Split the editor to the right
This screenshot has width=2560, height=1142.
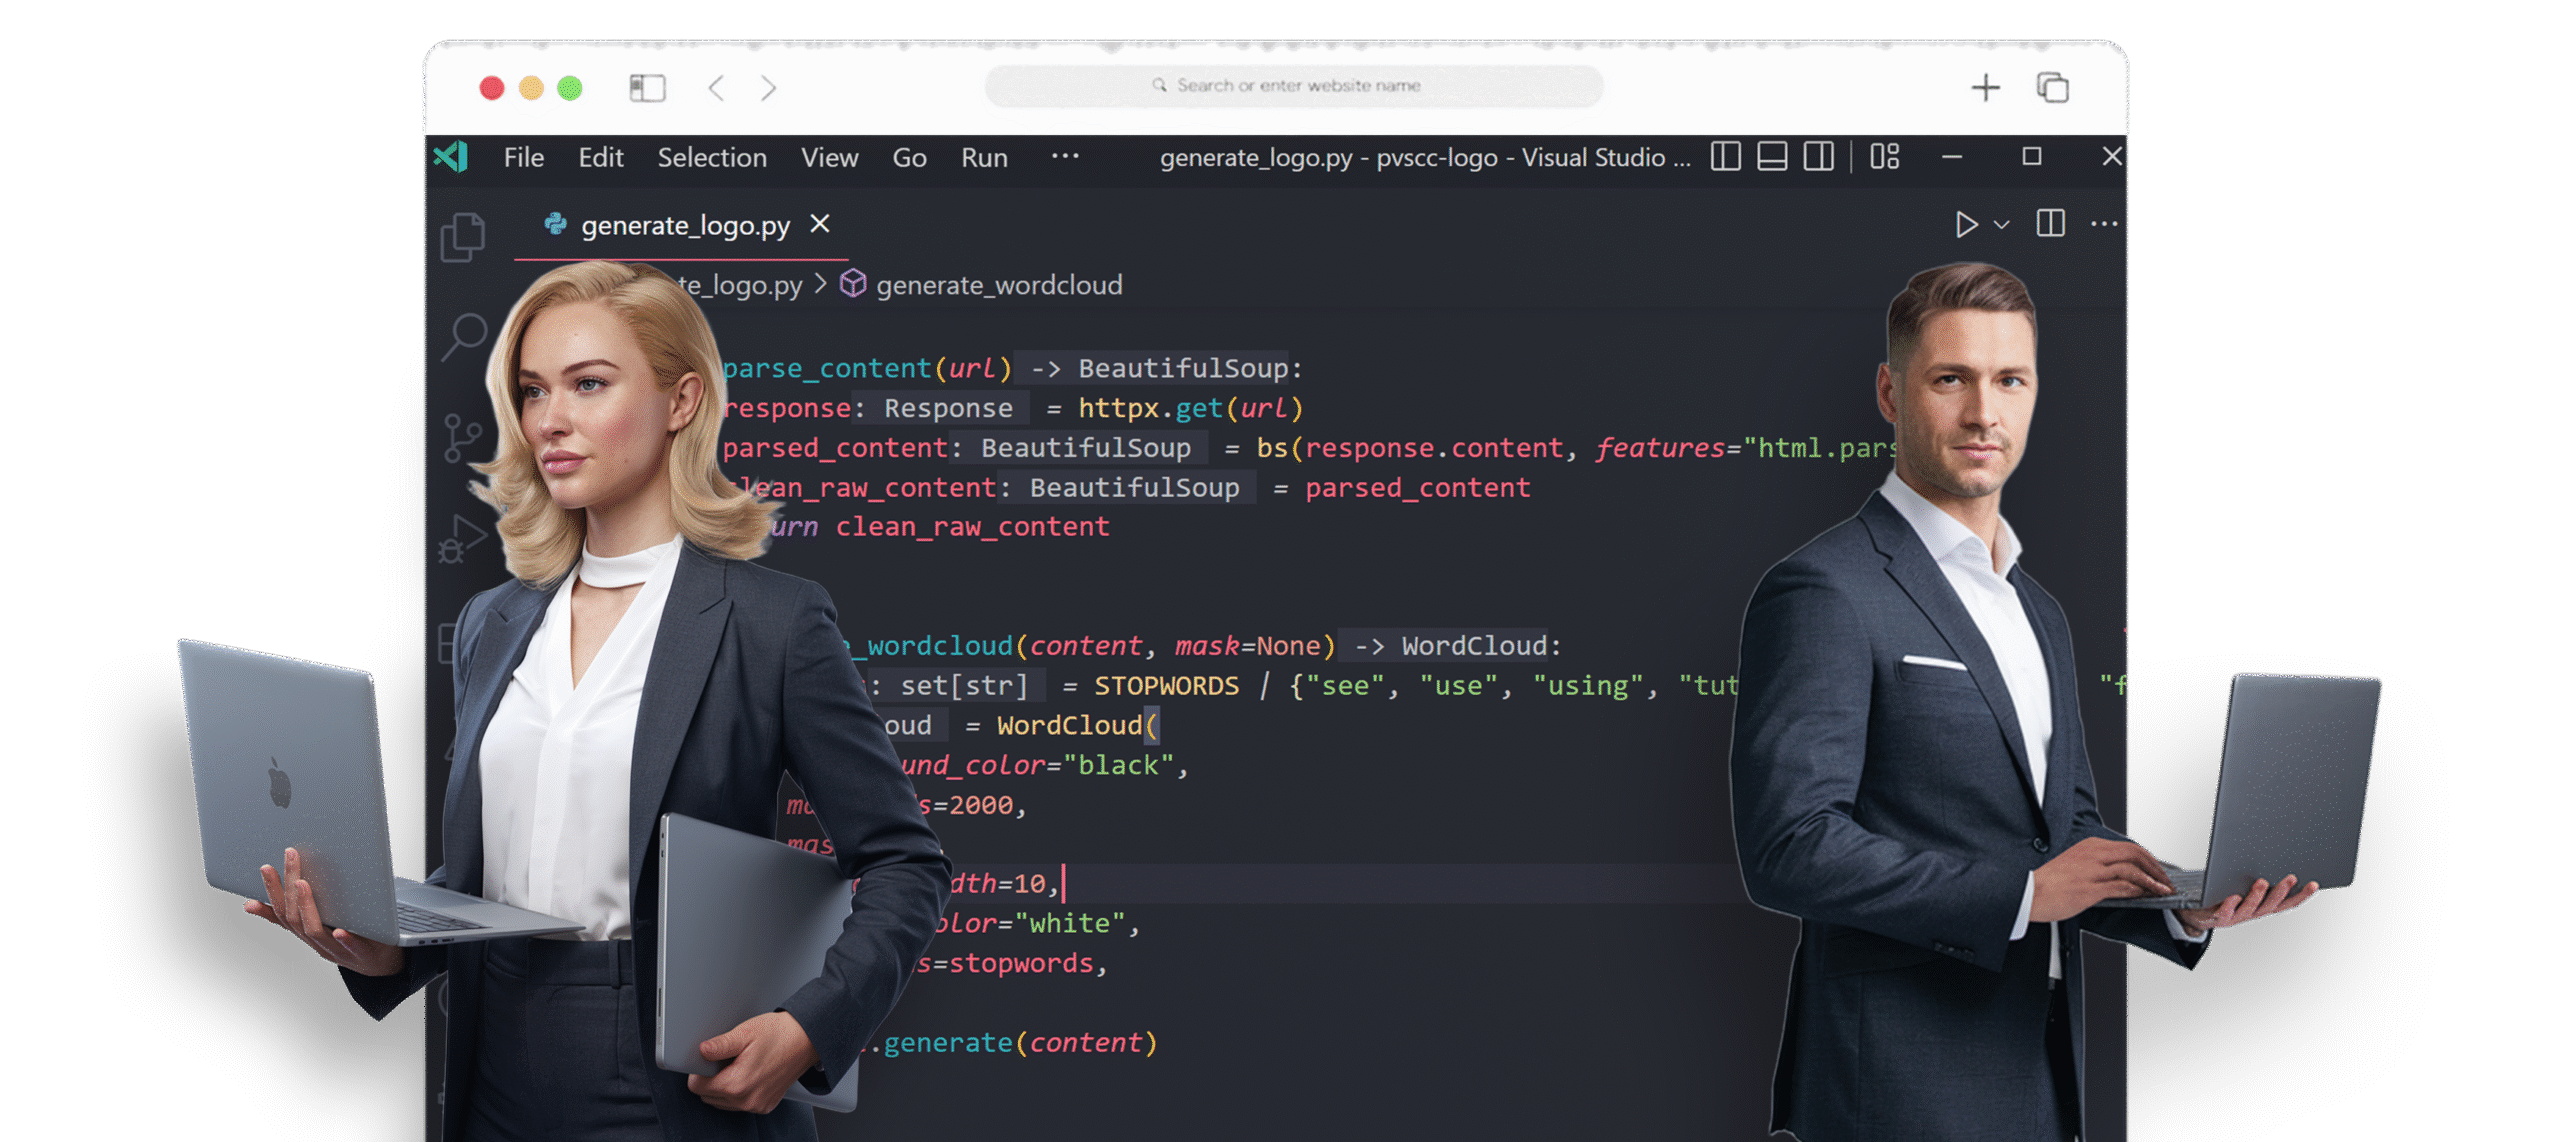pos(2050,224)
